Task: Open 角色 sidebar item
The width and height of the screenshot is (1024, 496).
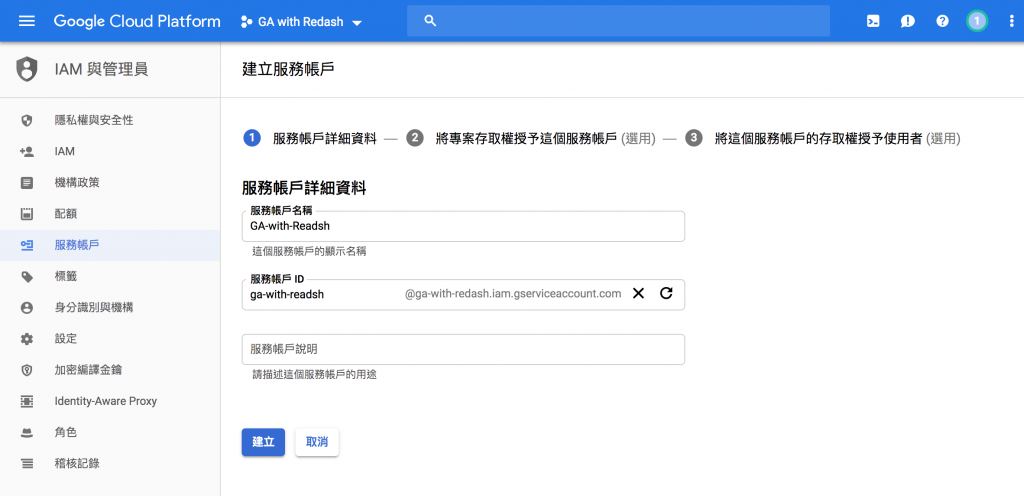Action: 110,433
